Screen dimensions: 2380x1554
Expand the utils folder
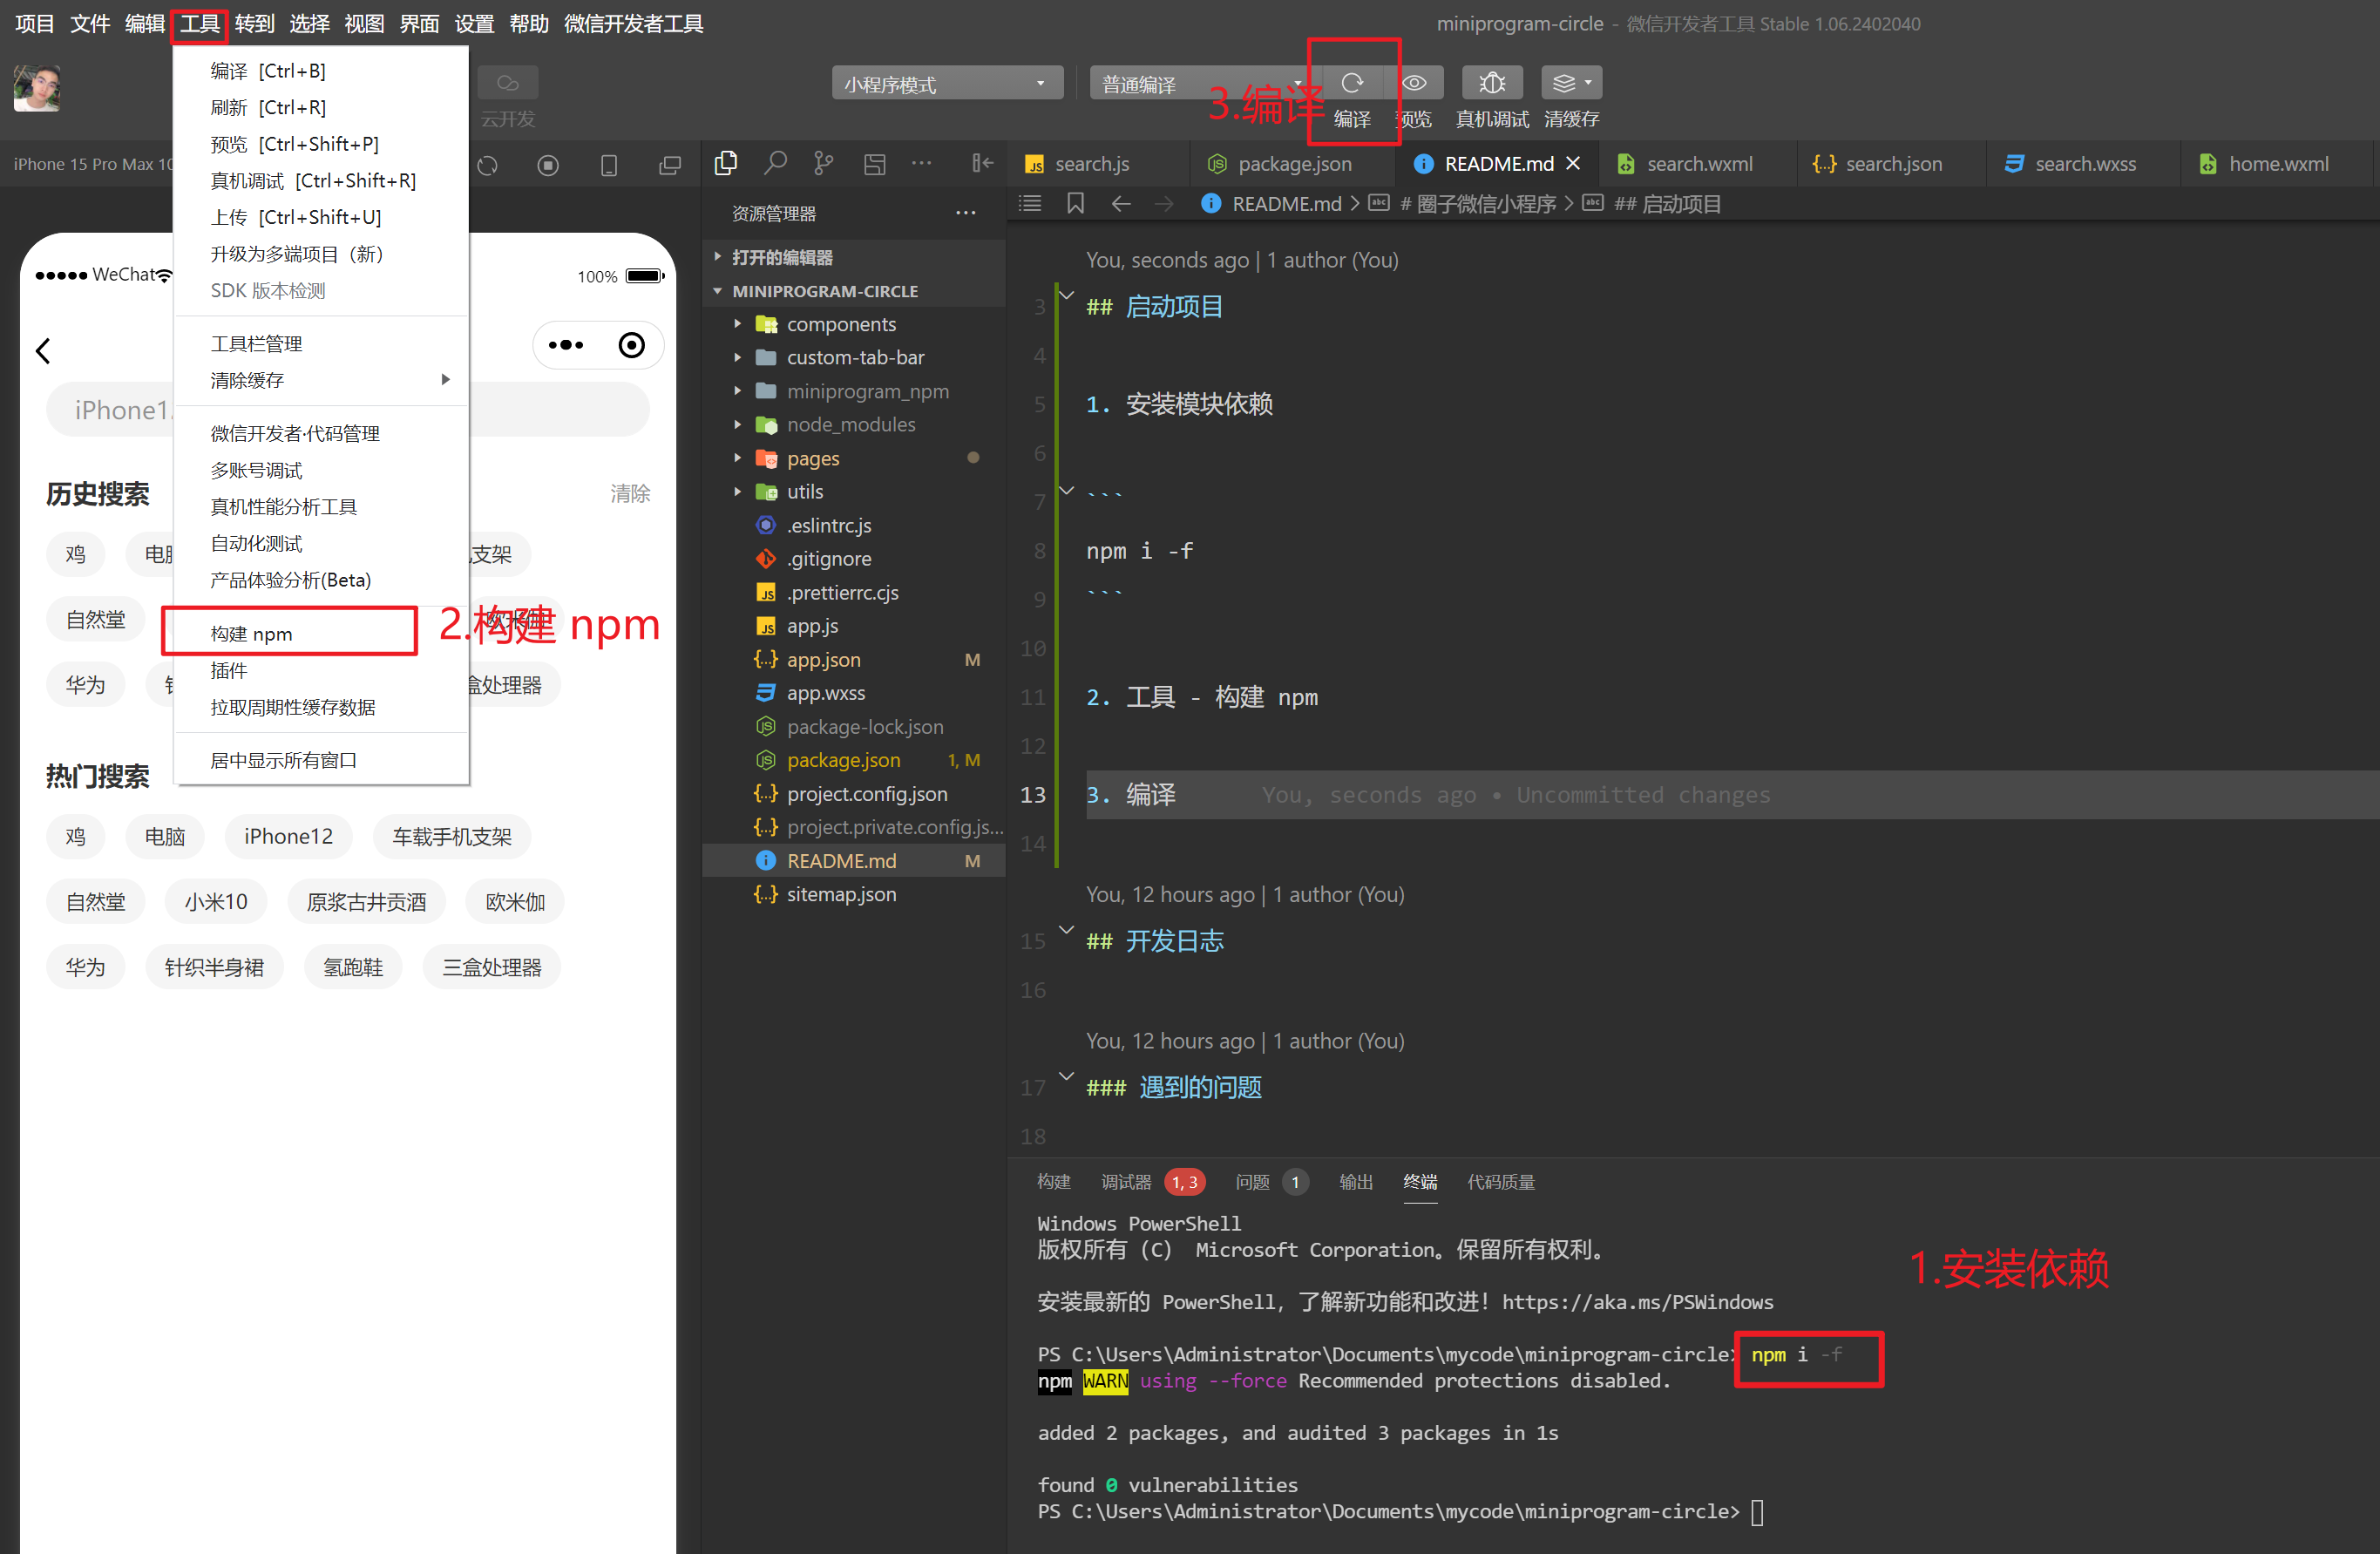point(737,491)
